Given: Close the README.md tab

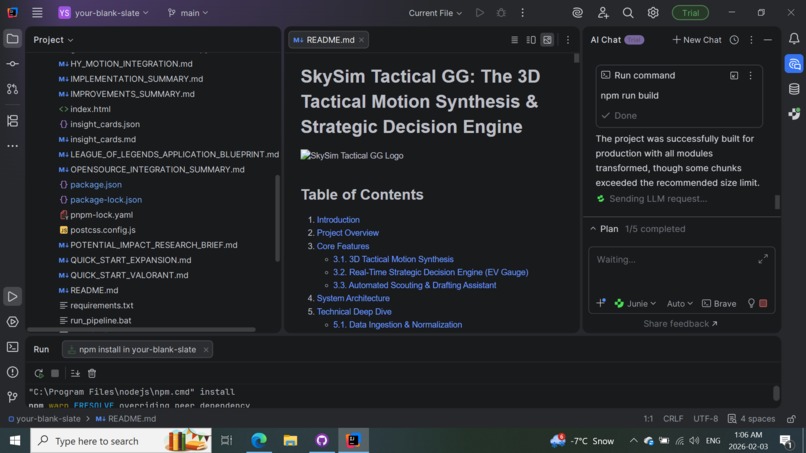Looking at the screenshot, I should (x=361, y=40).
